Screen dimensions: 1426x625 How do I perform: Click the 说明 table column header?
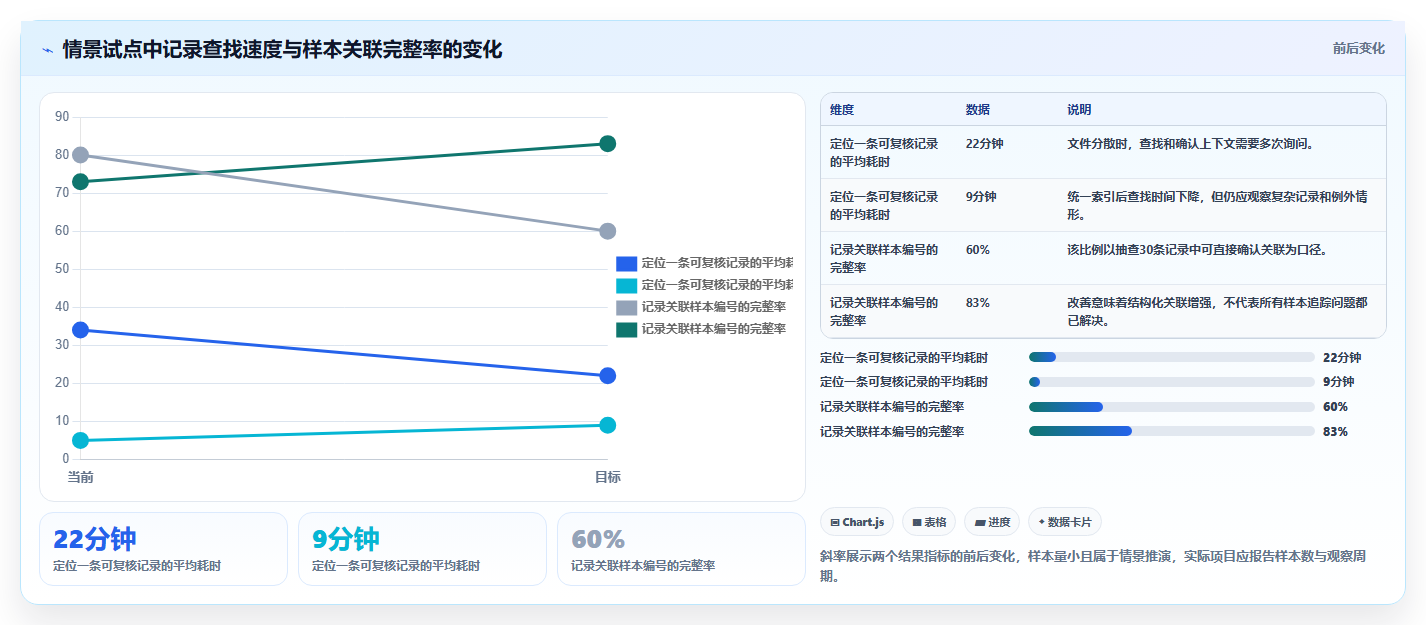pyautogui.click(x=1080, y=110)
